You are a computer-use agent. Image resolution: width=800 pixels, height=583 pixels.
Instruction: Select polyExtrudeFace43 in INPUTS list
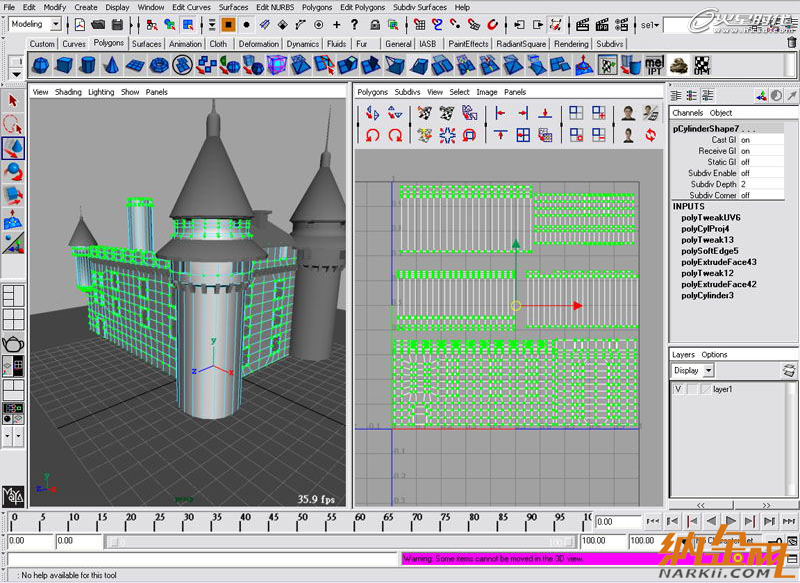coord(718,262)
